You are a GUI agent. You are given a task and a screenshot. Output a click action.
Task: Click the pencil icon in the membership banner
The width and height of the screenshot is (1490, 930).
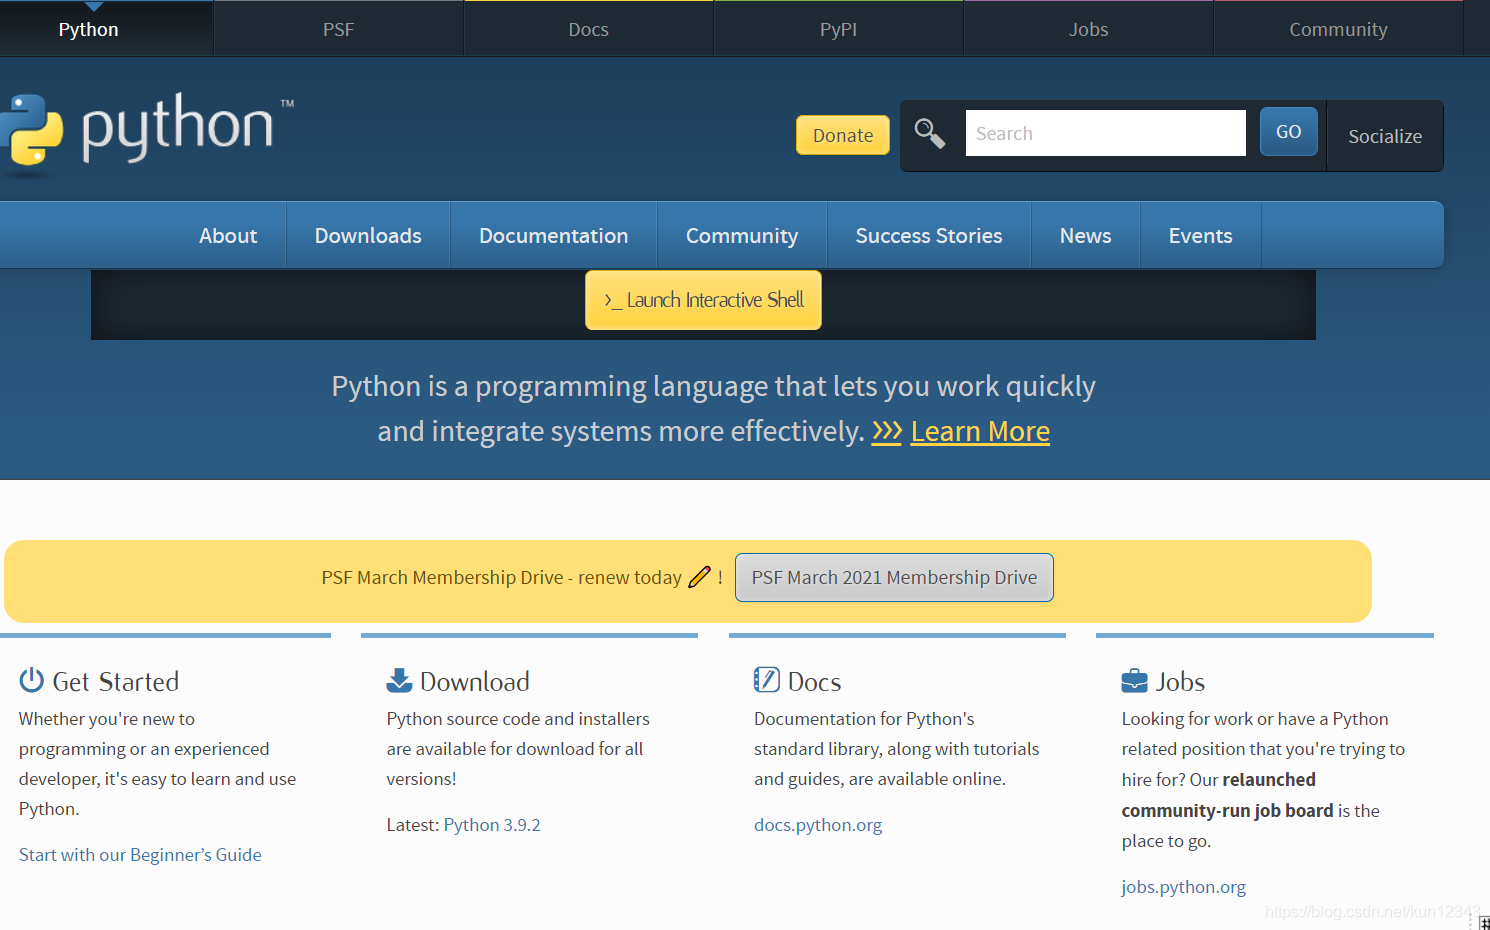(699, 577)
